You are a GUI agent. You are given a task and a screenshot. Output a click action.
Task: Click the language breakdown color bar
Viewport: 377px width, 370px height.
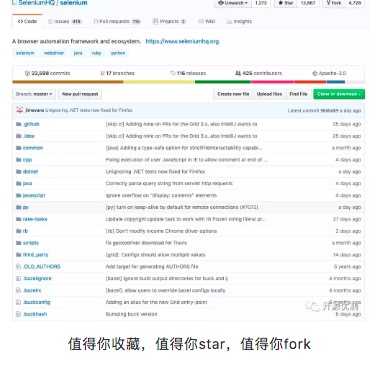(188, 82)
